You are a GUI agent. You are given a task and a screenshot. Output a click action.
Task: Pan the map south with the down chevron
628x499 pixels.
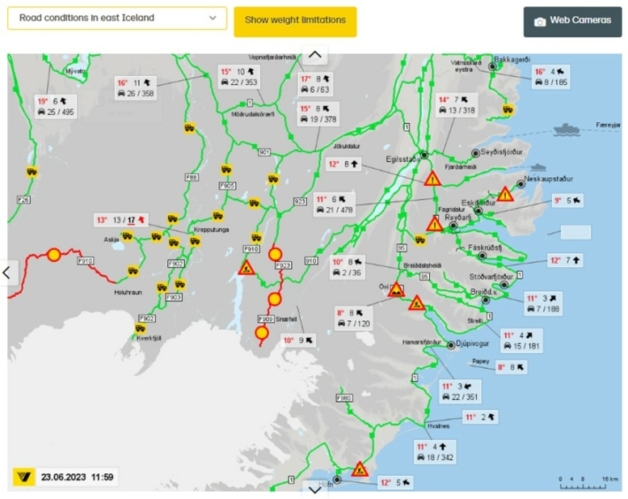click(x=314, y=489)
